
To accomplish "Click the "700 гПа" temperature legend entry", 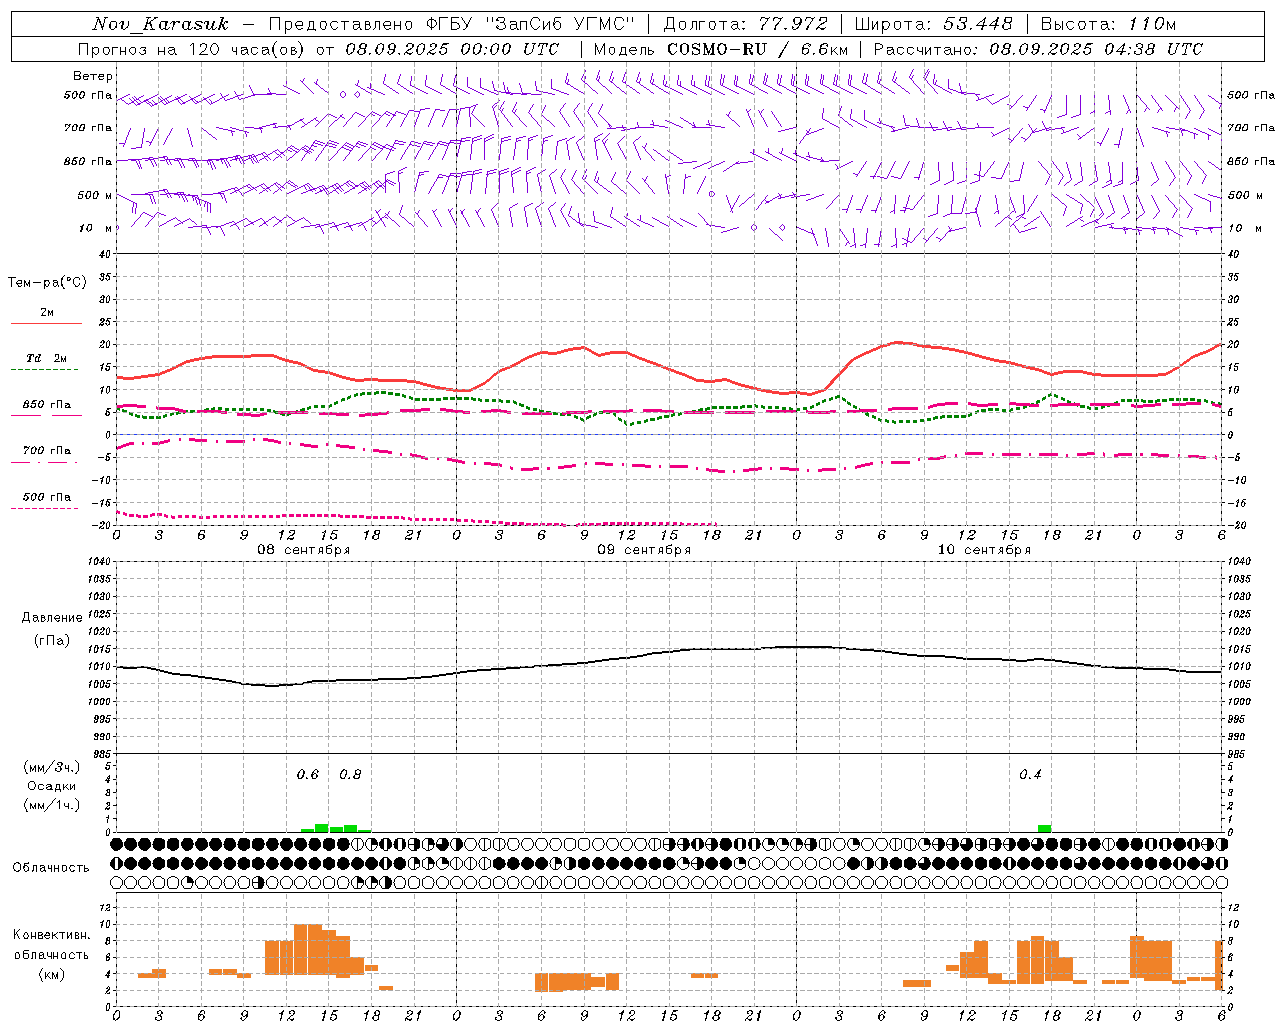I will [47, 450].
